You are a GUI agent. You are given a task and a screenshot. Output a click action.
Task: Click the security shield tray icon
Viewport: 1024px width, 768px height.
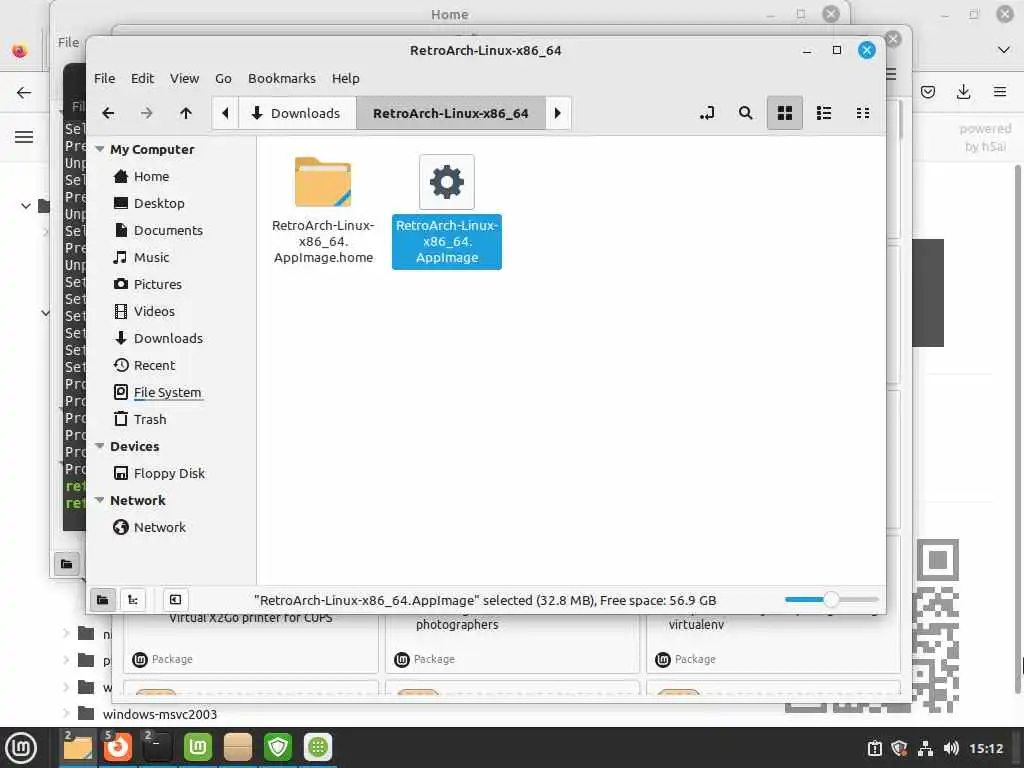[x=899, y=748]
